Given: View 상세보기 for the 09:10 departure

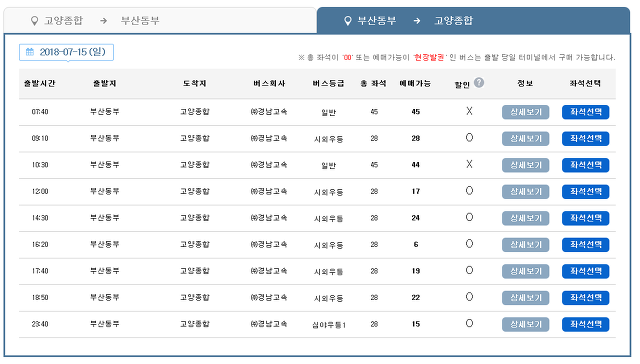Looking at the screenshot, I should point(525,138).
